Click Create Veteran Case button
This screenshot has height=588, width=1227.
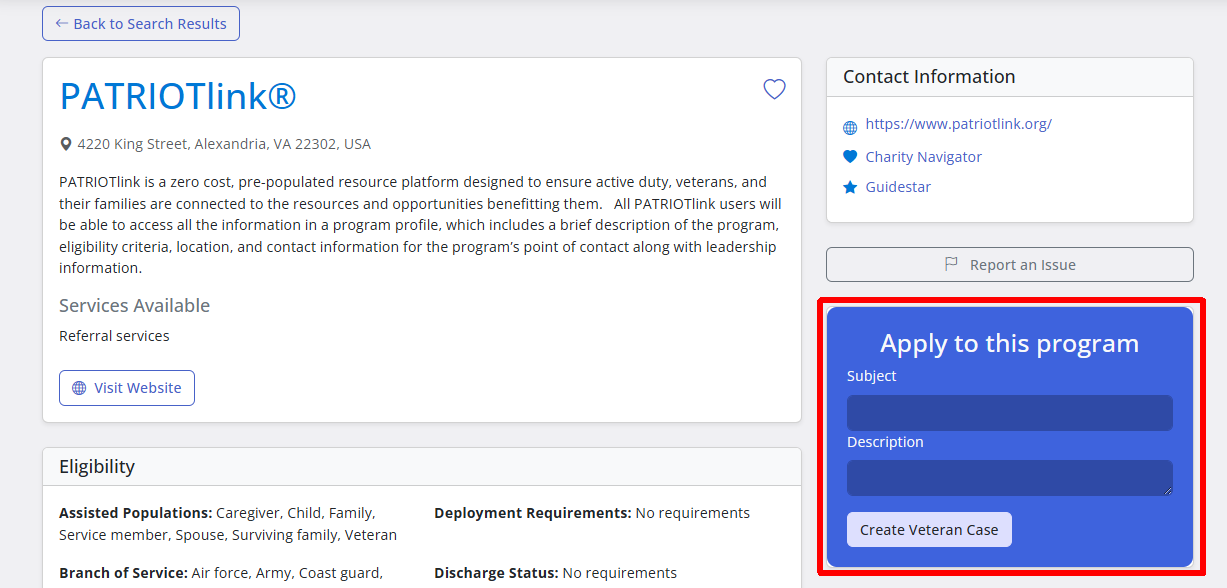[929, 530]
